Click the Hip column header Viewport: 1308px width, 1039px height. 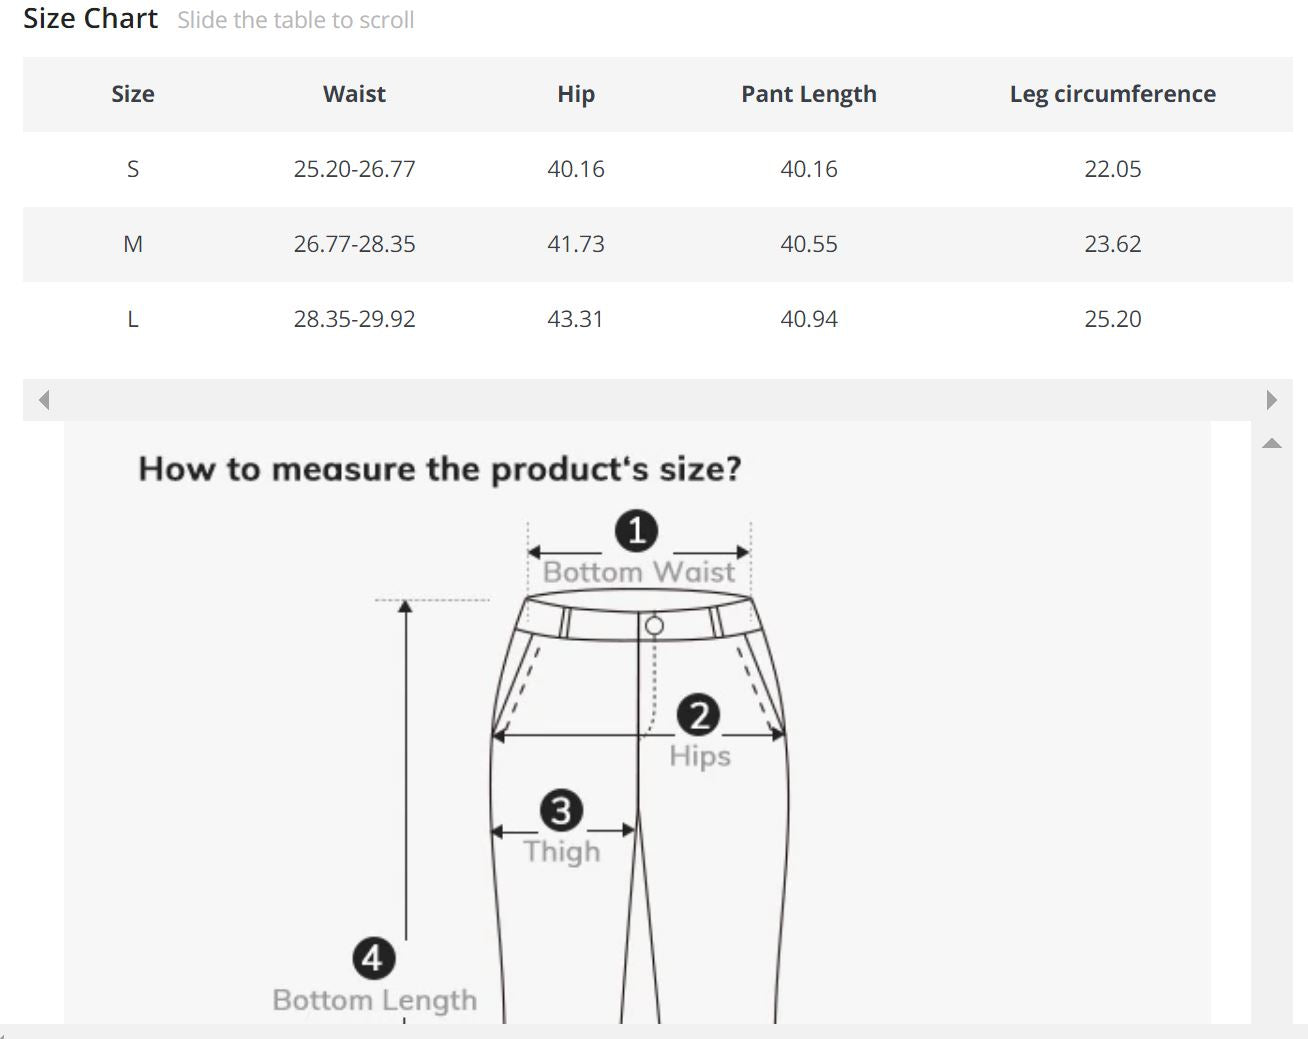click(x=575, y=94)
